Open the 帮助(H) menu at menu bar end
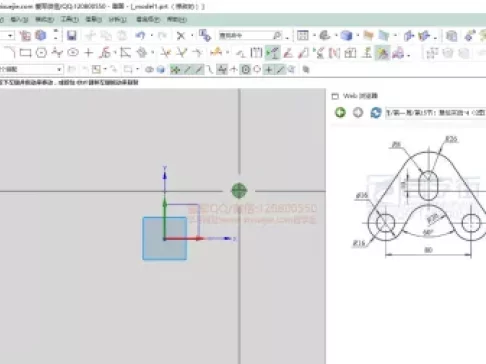Viewport: 486px width, 364px height. point(176,19)
